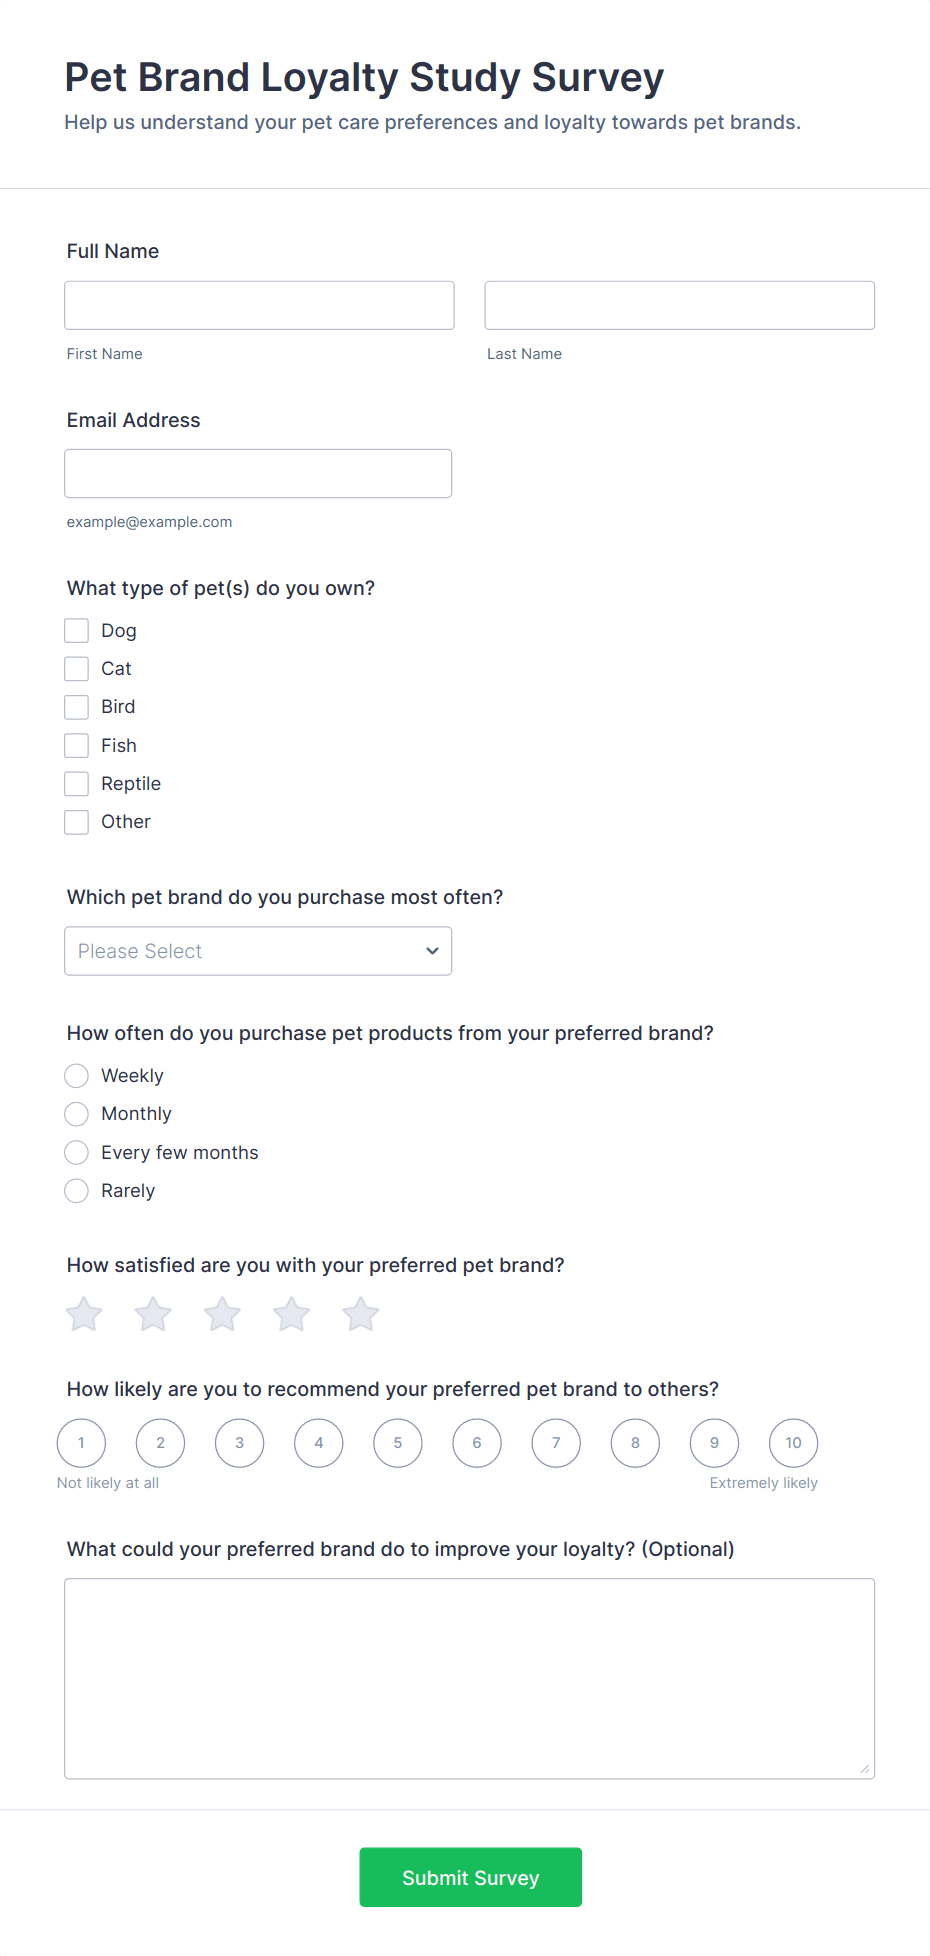The width and height of the screenshot is (930, 1956).
Task: Tick the Cat checkbox
Action: [77, 668]
